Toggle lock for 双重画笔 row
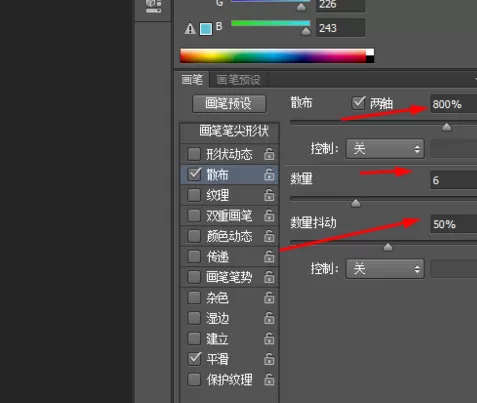 tap(269, 216)
